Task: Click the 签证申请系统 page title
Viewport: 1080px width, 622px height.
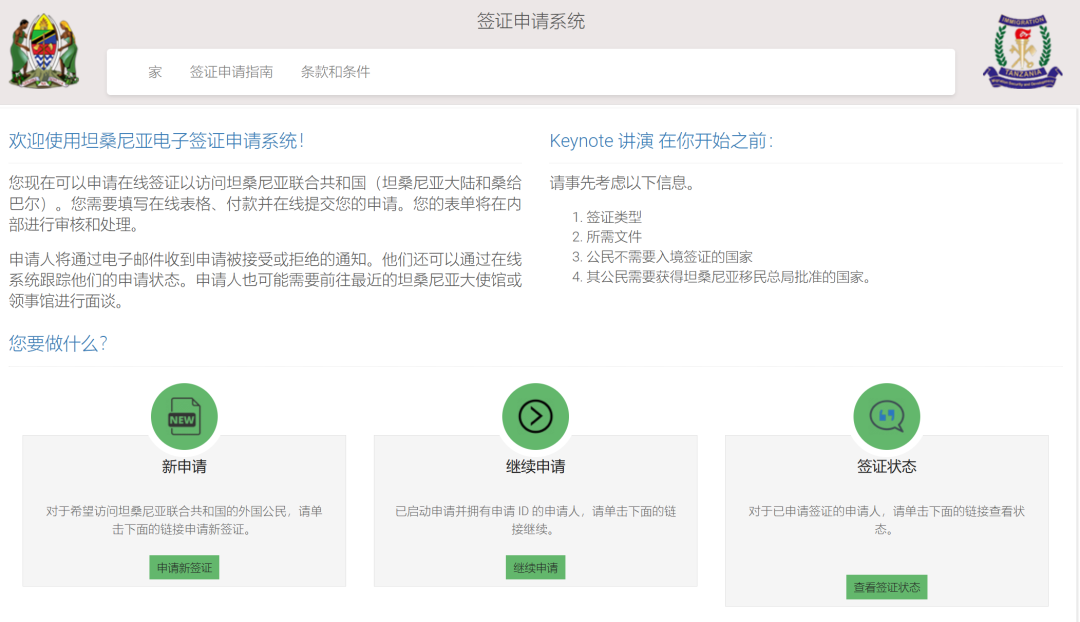Action: coord(531,21)
